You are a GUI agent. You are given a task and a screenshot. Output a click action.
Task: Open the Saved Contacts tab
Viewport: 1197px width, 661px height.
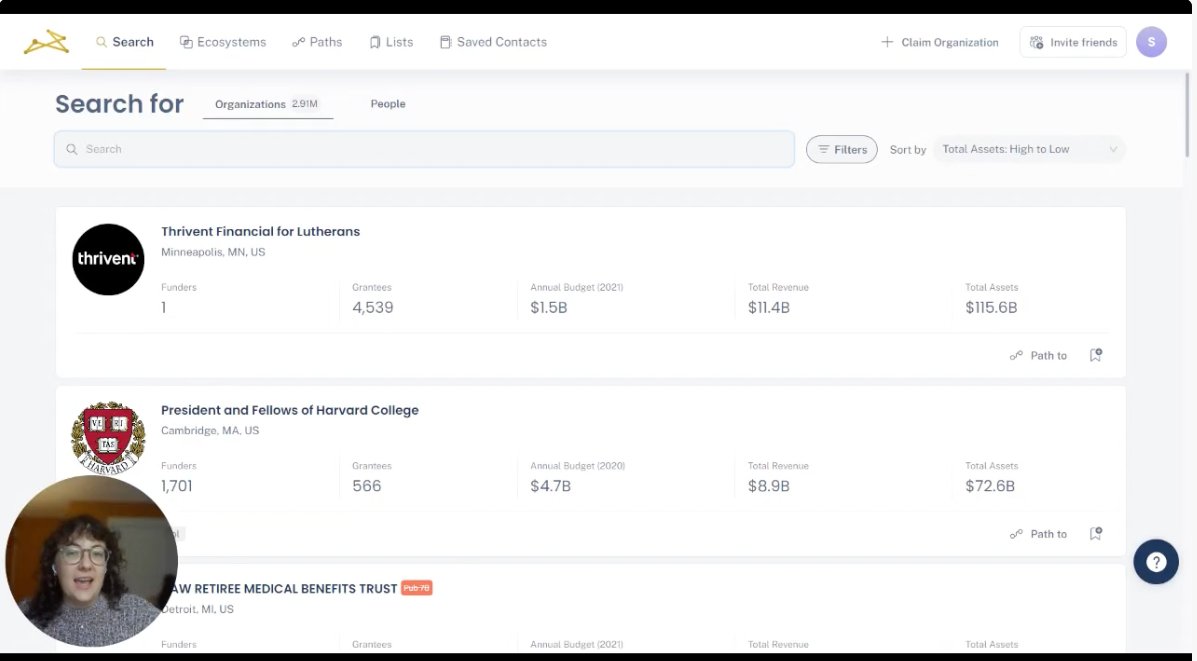493,42
